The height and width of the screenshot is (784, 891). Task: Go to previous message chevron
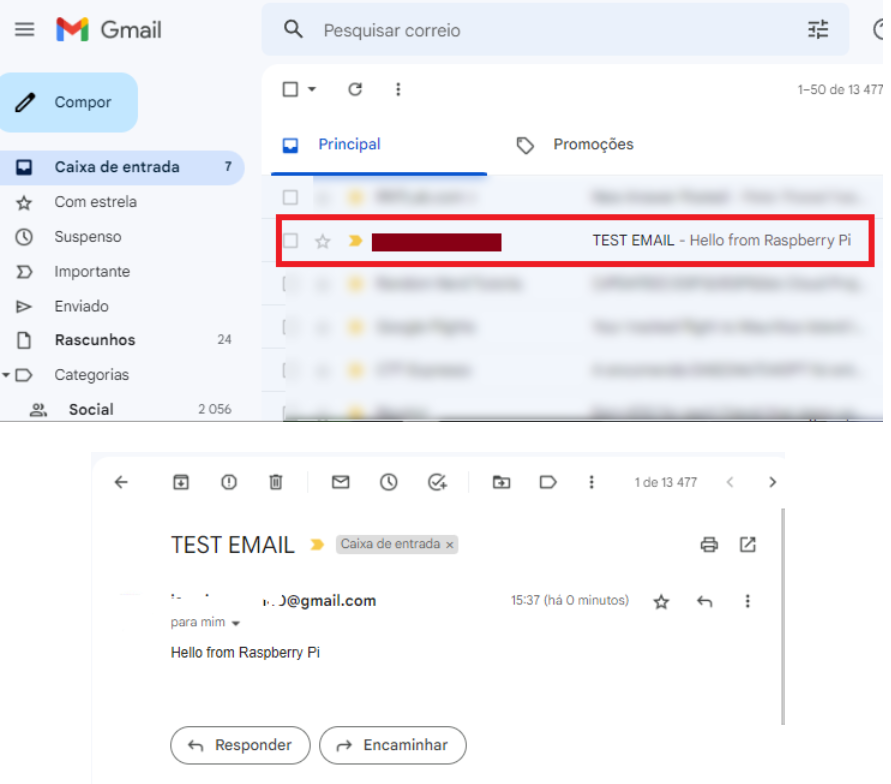(x=730, y=482)
